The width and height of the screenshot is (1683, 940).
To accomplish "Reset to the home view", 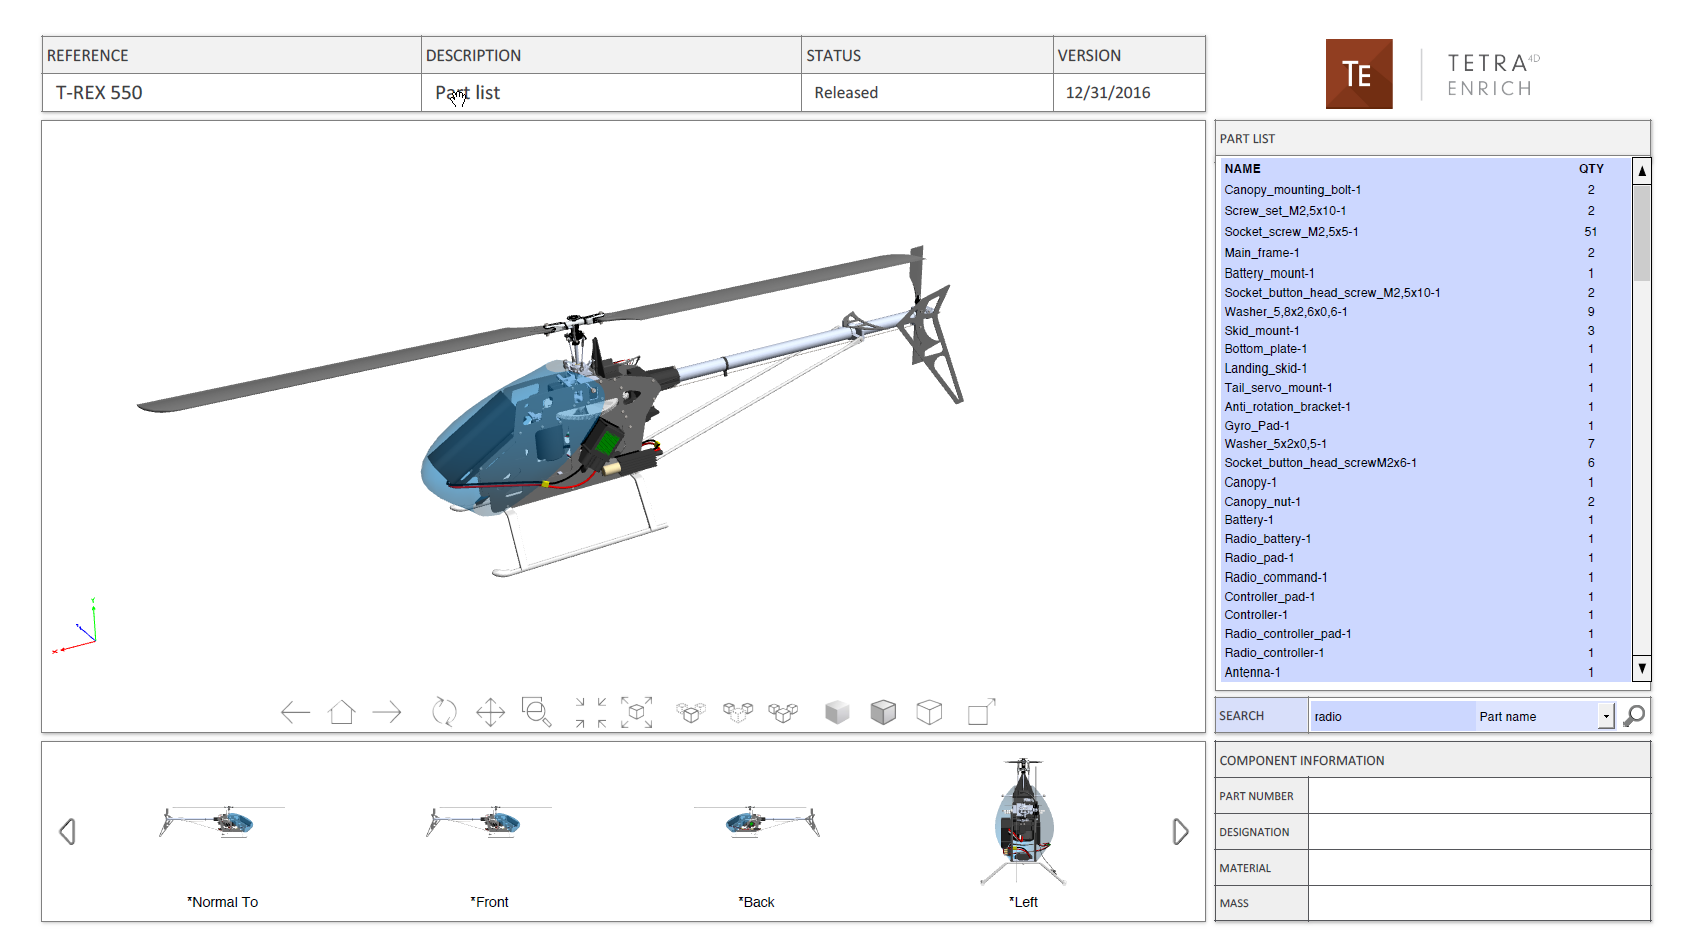I will [342, 712].
